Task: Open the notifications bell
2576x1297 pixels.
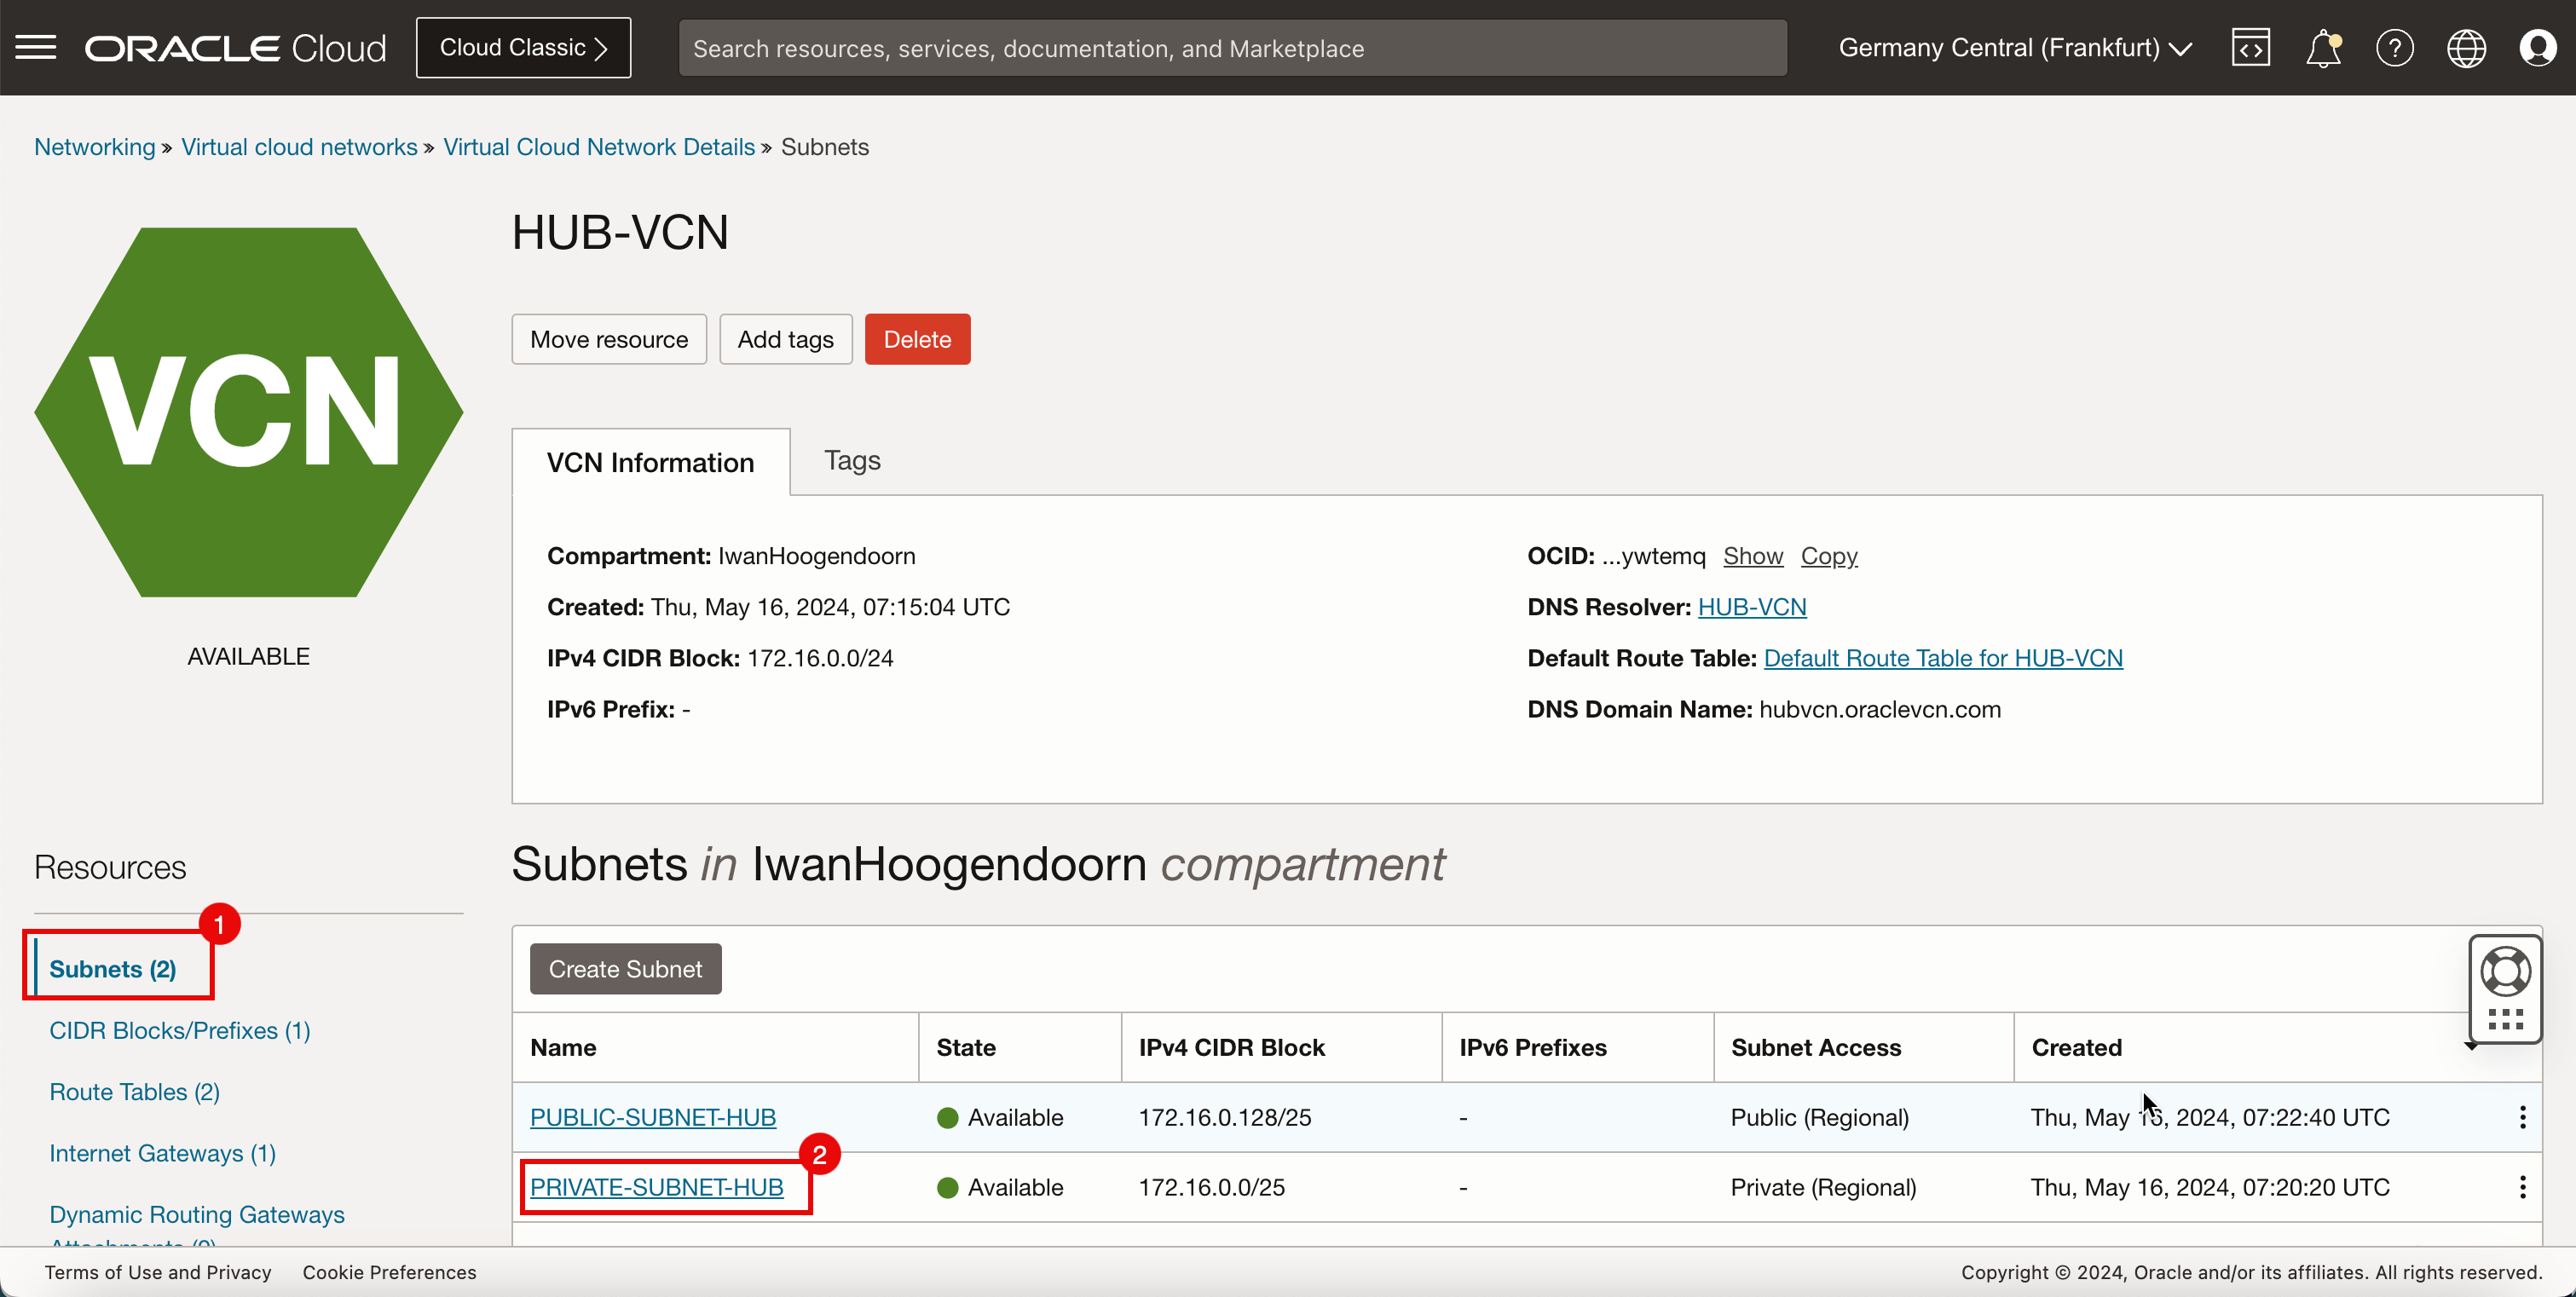Action: [x=2322, y=47]
